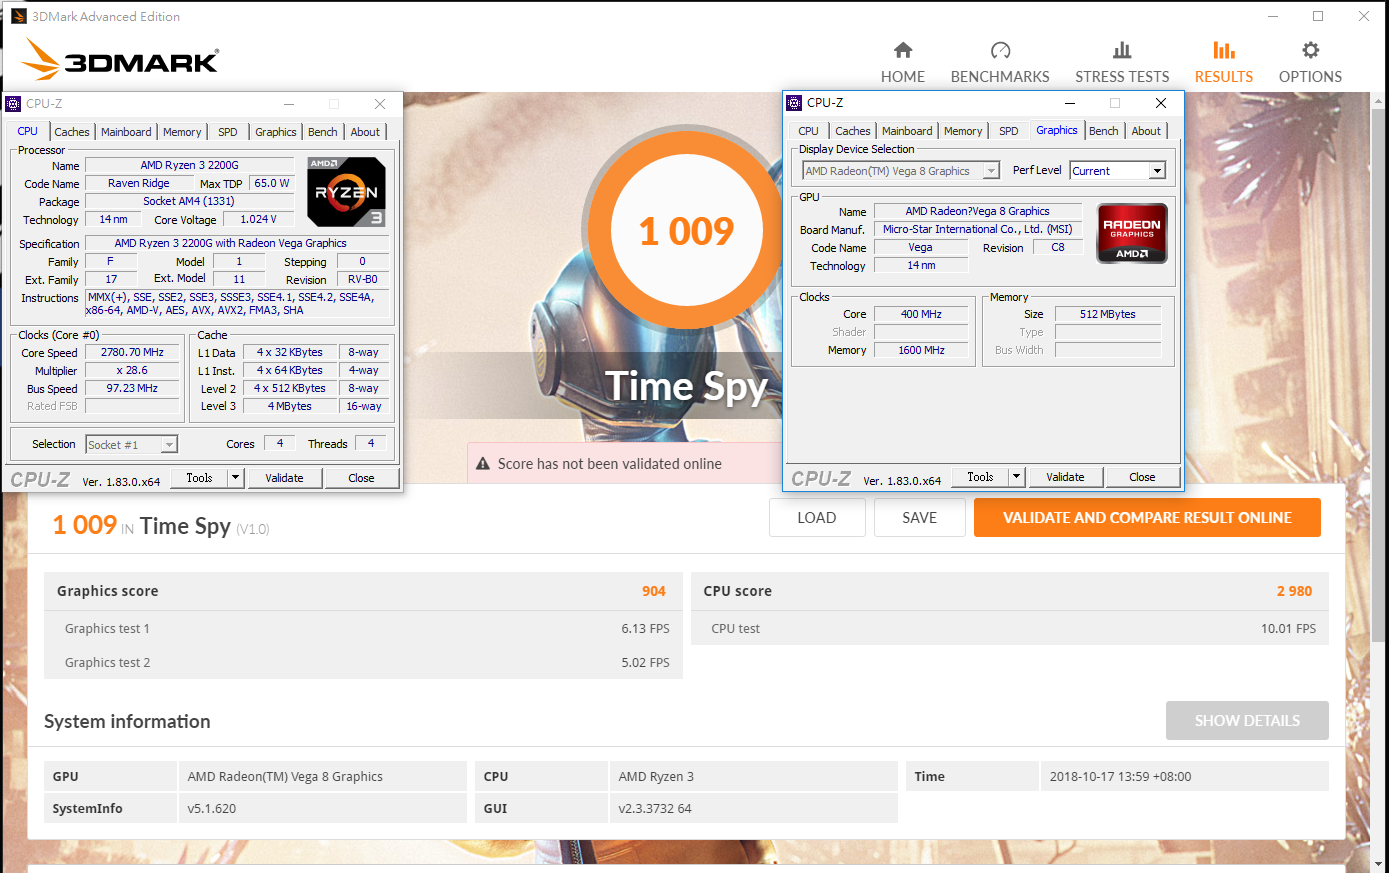The width and height of the screenshot is (1389, 873).
Task: Open Bench tab in right CPU-Z
Action: (x=1104, y=131)
